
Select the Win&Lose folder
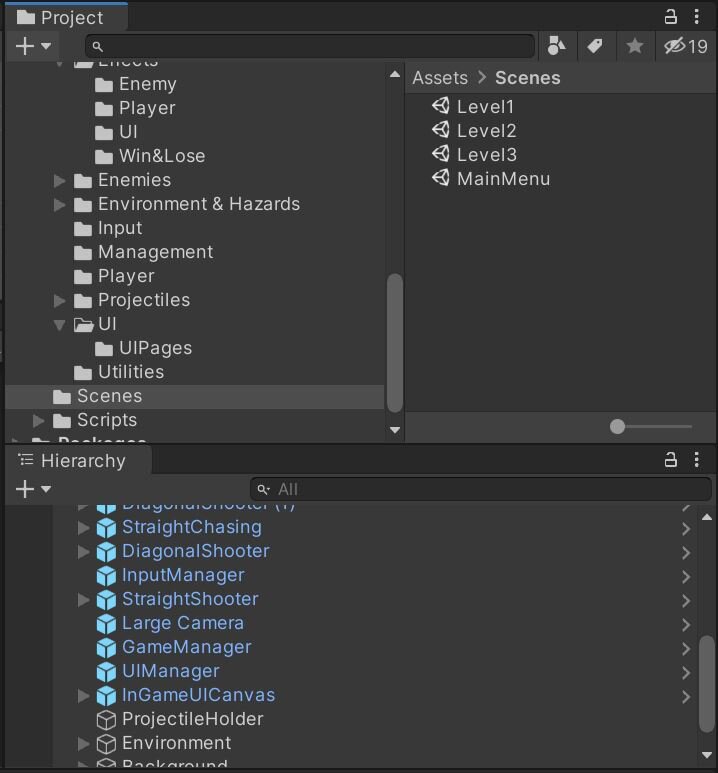click(150, 156)
